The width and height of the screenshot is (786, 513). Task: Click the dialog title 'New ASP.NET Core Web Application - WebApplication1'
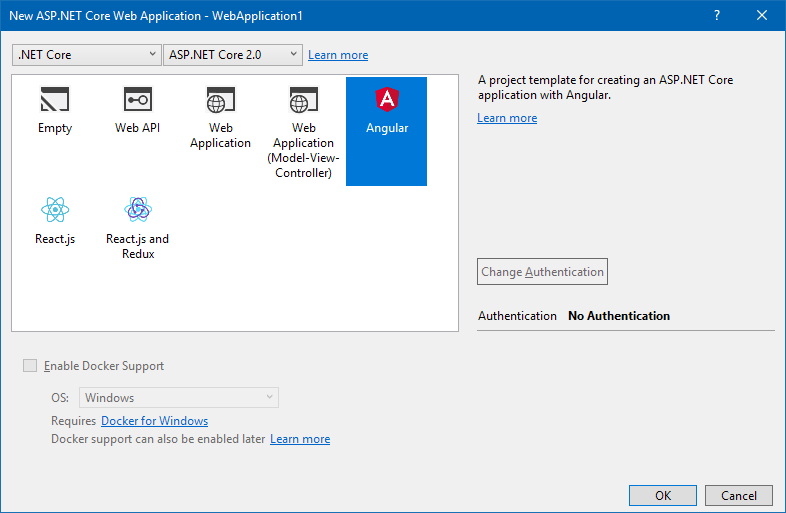tap(156, 16)
